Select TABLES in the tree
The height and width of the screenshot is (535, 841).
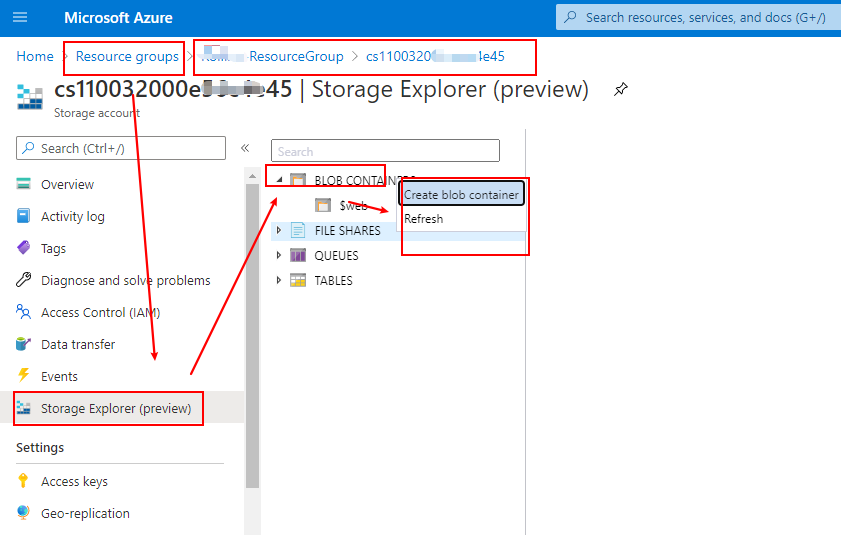click(x=333, y=281)
